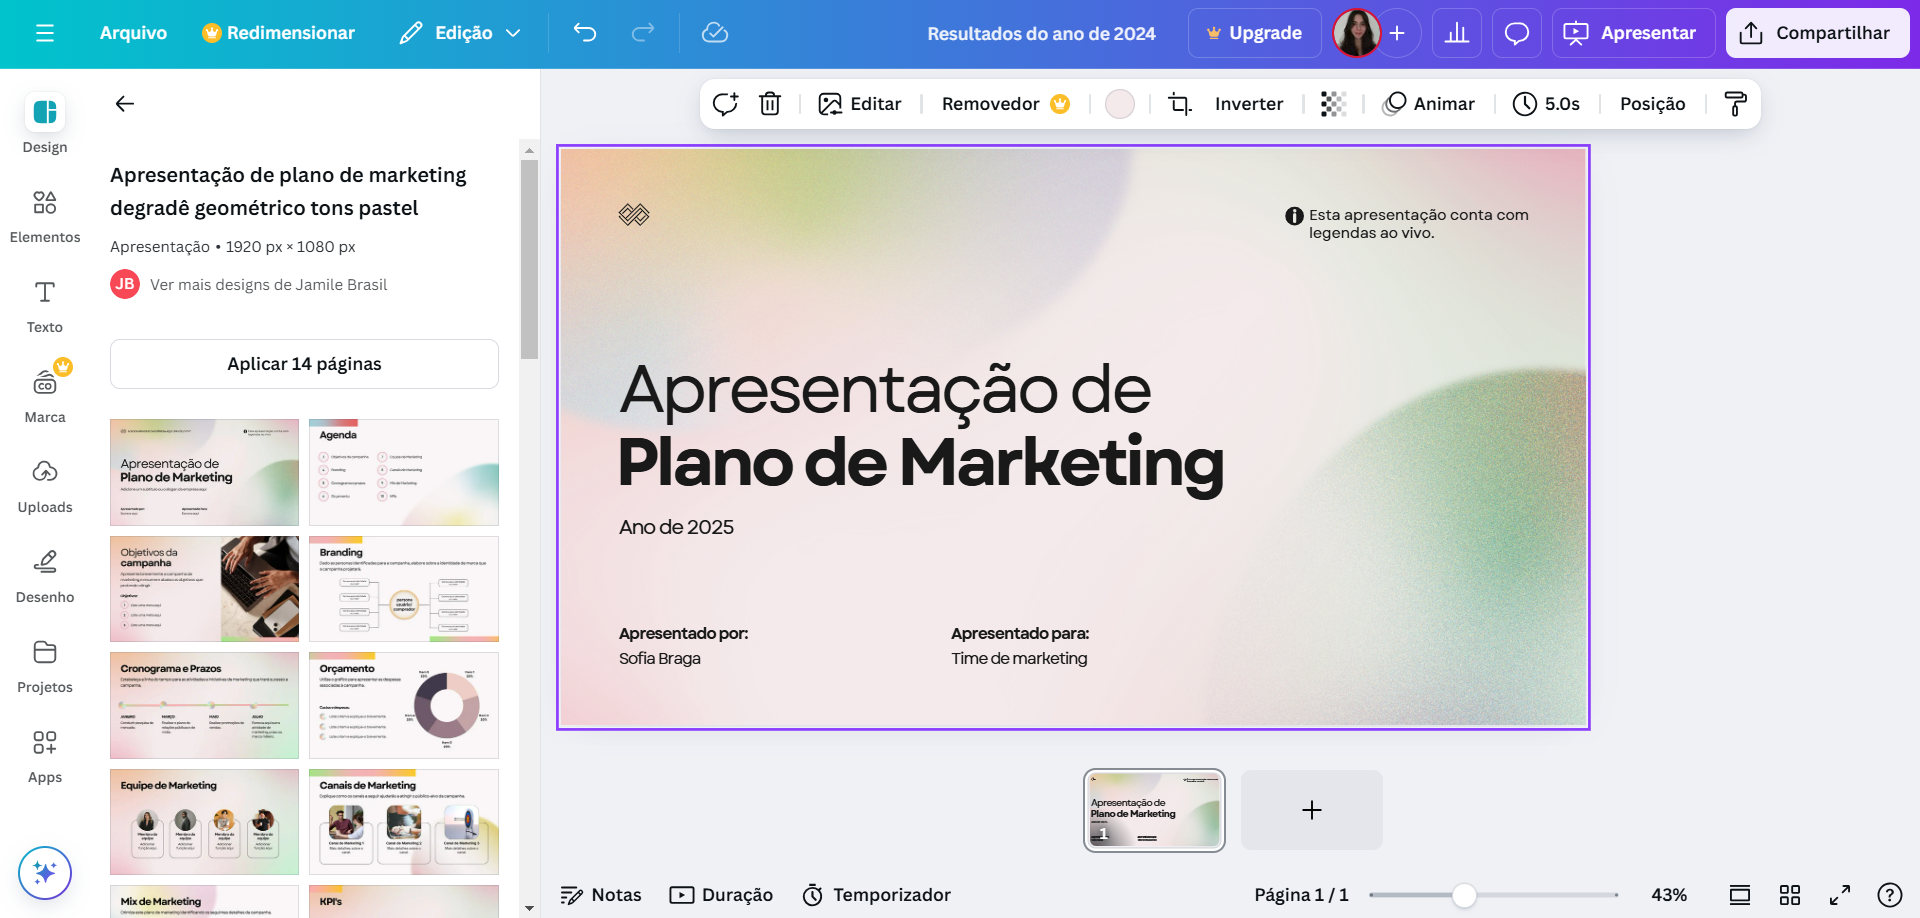Open the Apps panel

[44, 751]
